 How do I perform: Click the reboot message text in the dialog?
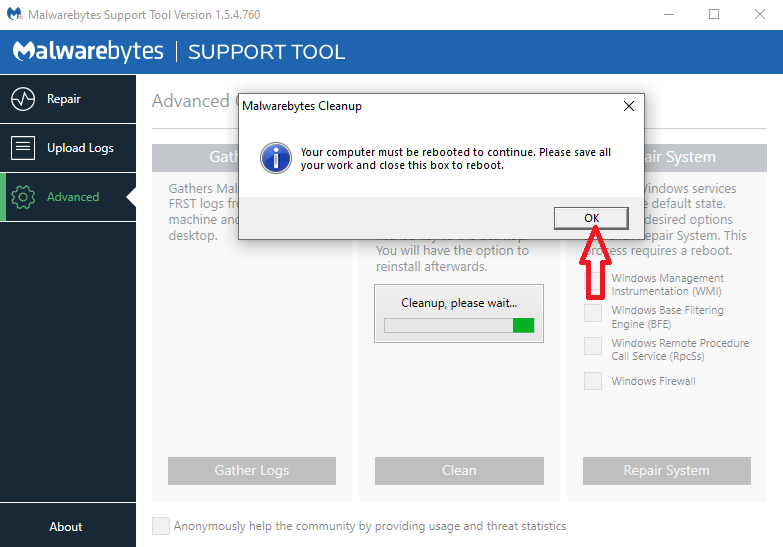coord(455,158)
